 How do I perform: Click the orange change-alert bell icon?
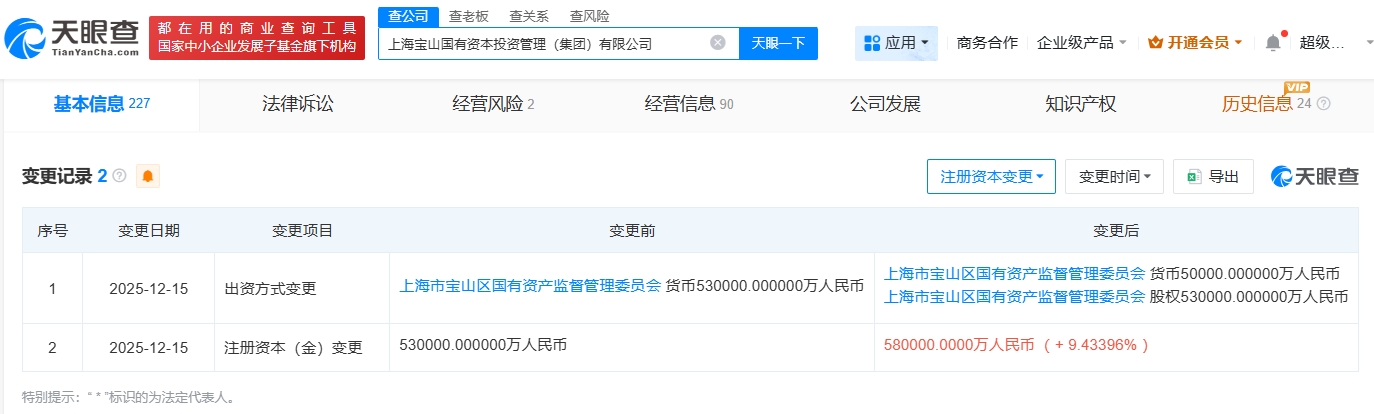click(148, 177)
